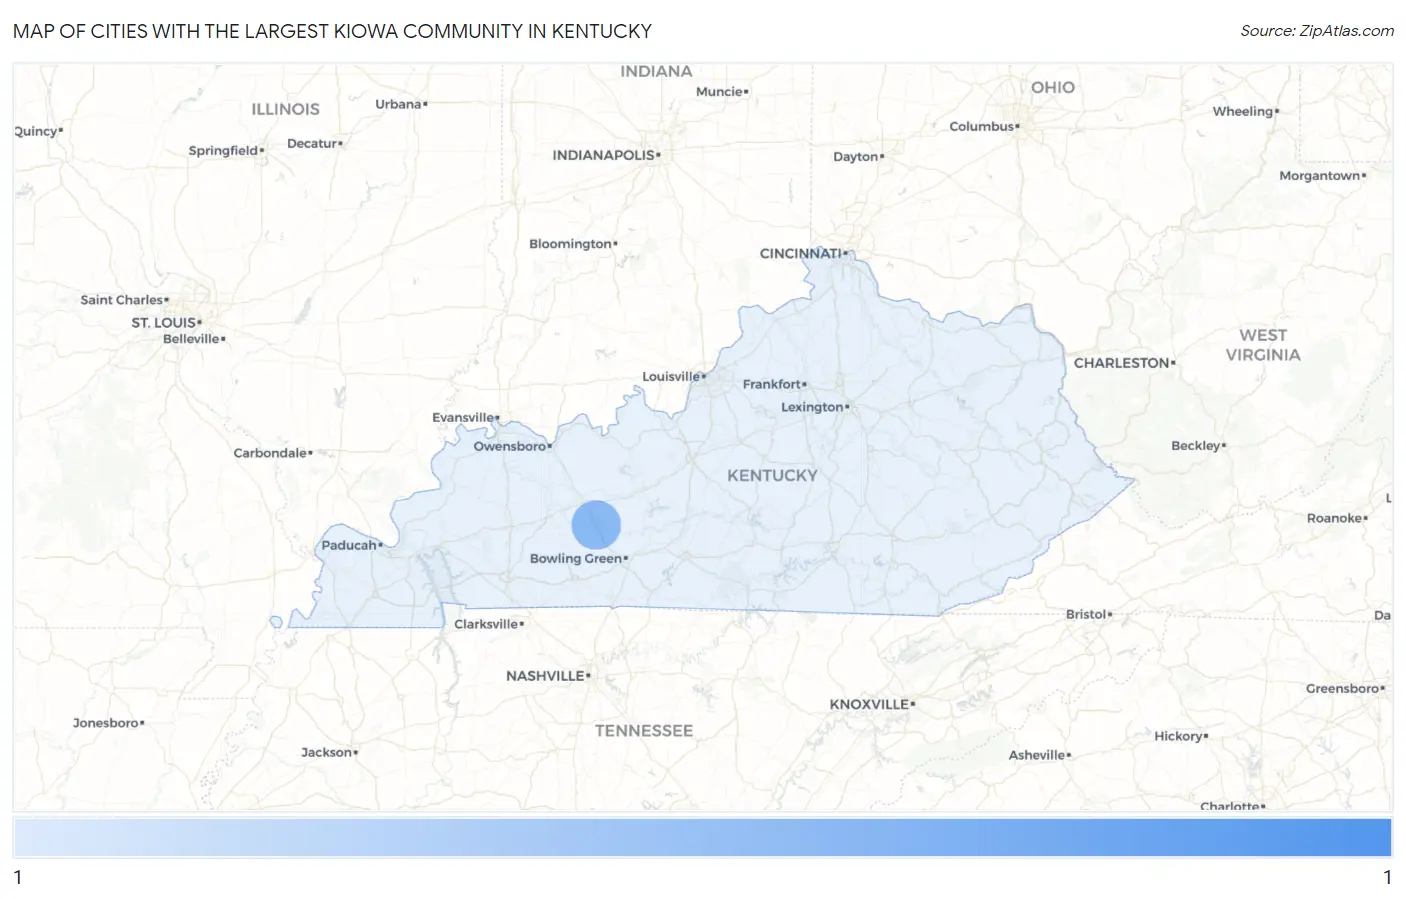Click the Carbondale city label
Screen dimensions: 1406x899
click(270, 453)
